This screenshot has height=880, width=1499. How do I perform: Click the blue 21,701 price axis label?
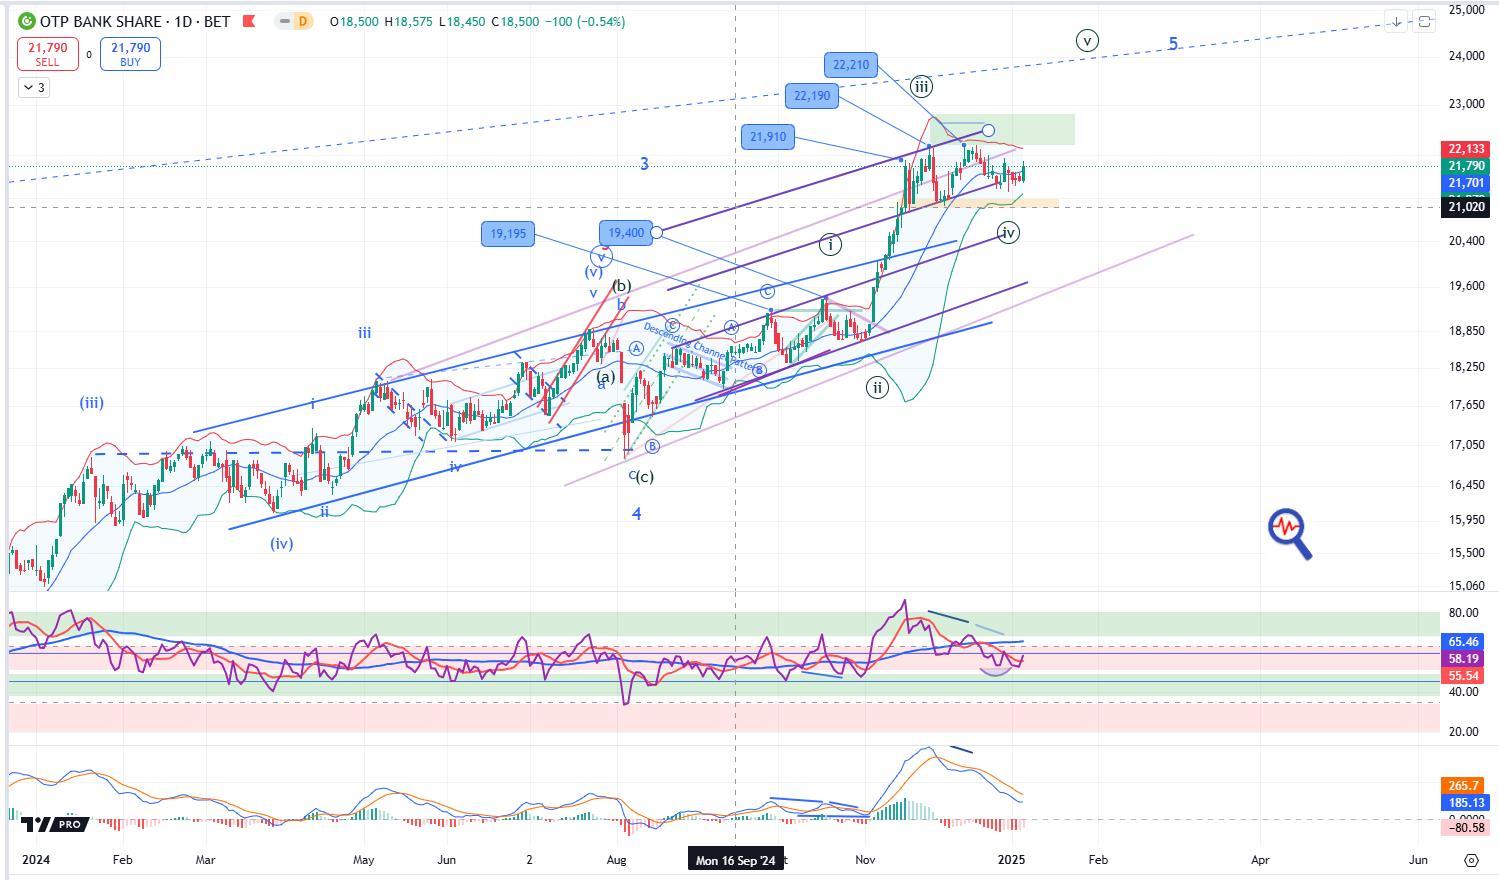point(1466,183)
